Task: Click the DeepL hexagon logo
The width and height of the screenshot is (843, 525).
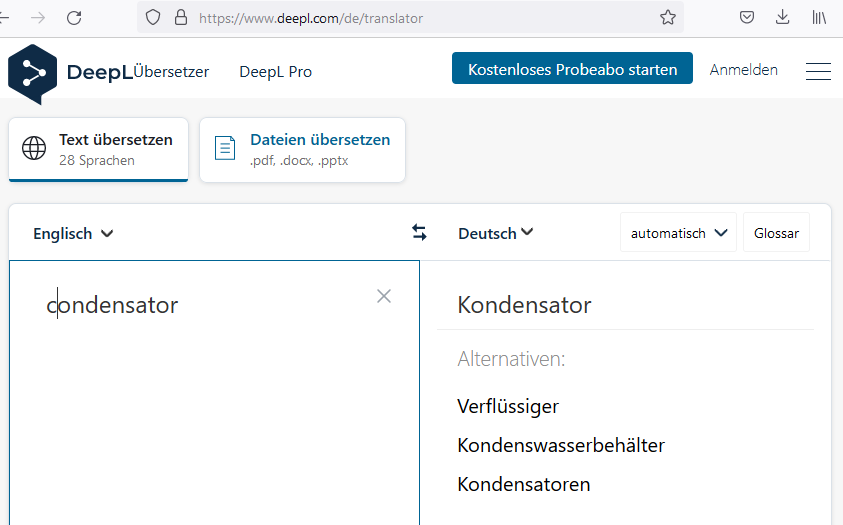Action: tap(32, 74)
